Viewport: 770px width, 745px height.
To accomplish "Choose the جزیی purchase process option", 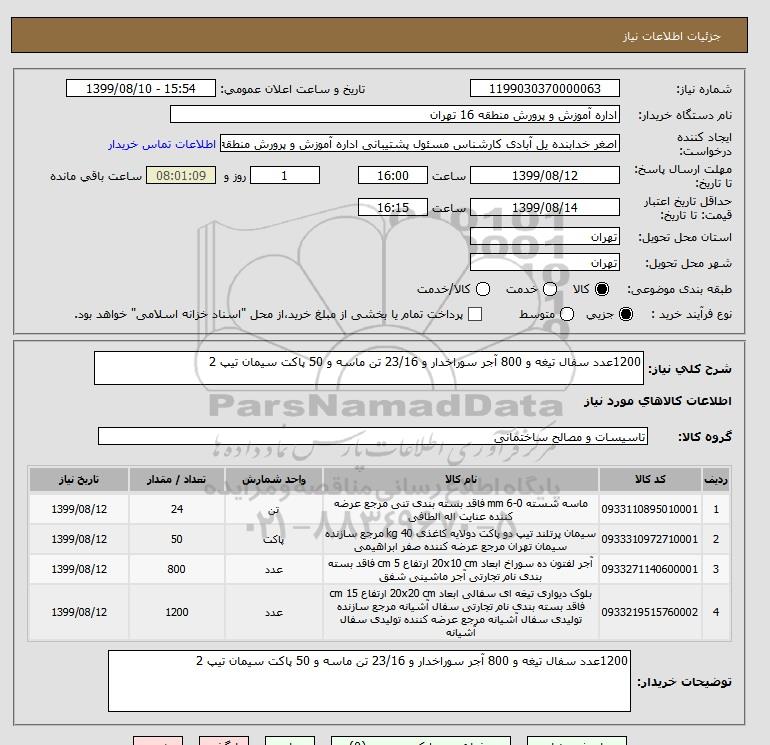I will (626, 314).
